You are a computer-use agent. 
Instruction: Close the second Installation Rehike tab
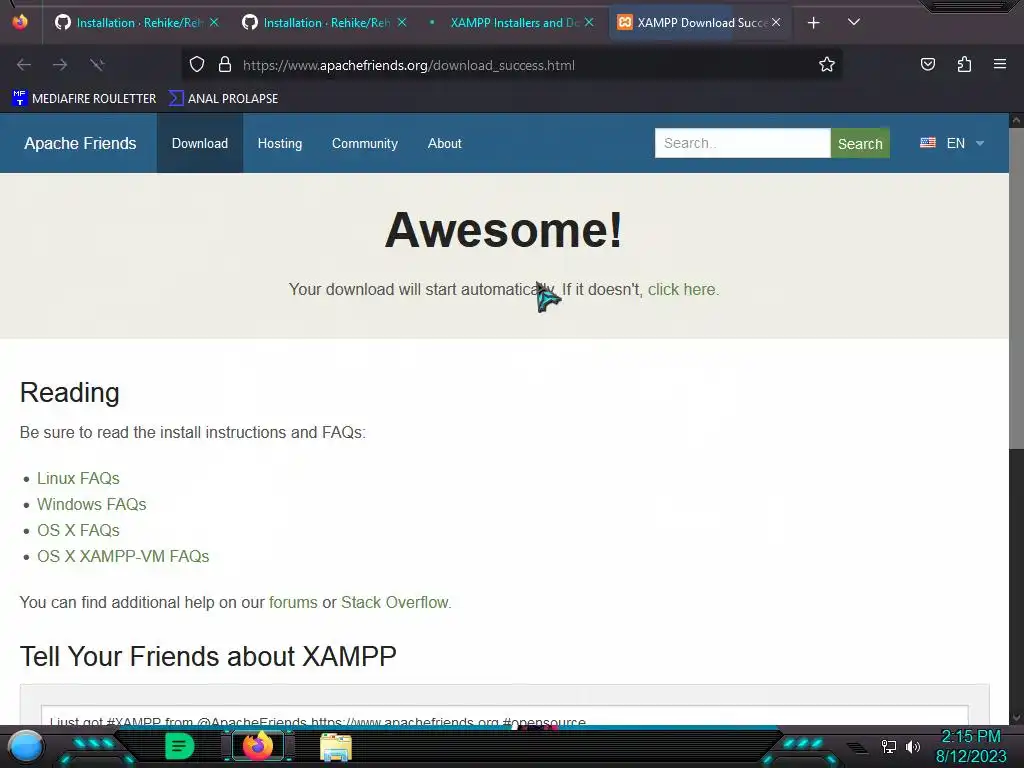[x=402, y=22]
